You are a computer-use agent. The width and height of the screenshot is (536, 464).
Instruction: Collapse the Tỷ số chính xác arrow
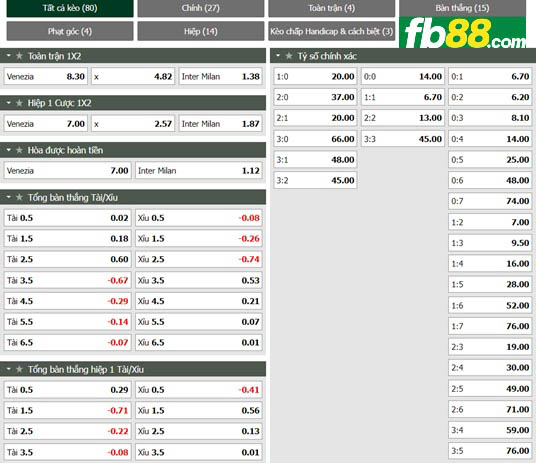(x=278, y=55)
